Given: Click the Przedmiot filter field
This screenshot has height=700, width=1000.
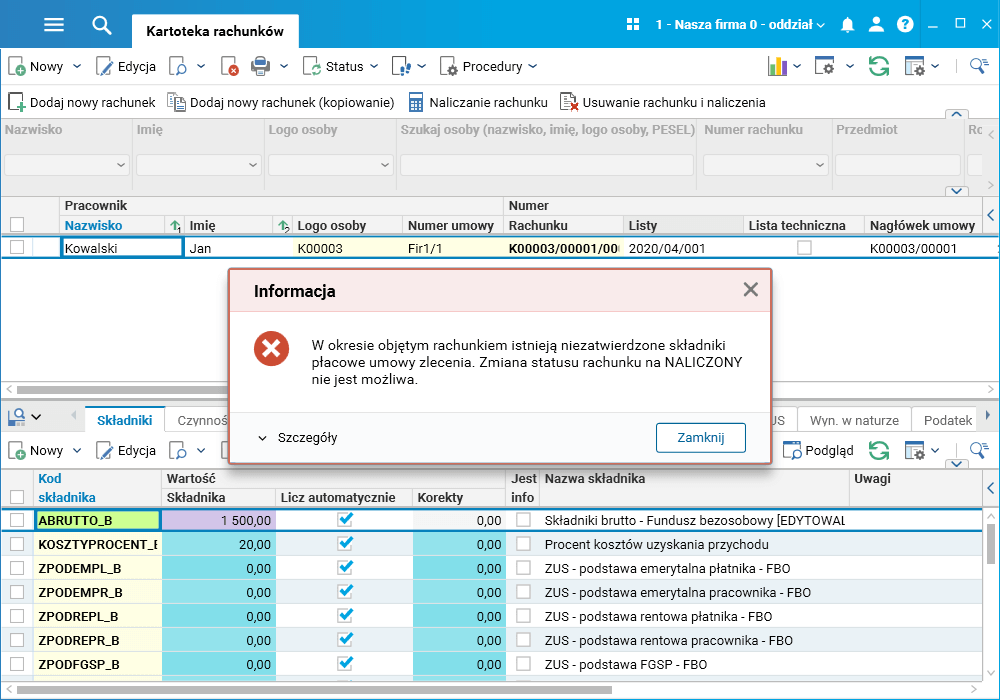Looking at the screenshot, I should click(897, 165).
